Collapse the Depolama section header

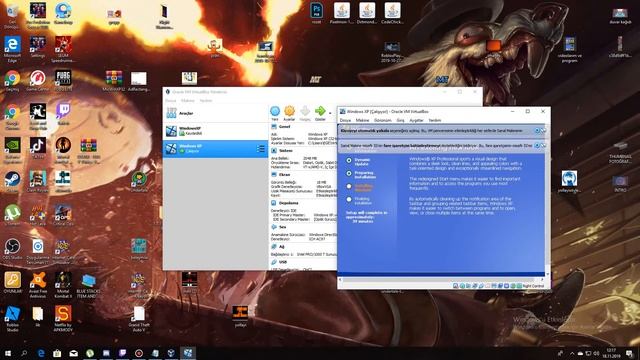point(288,203)
